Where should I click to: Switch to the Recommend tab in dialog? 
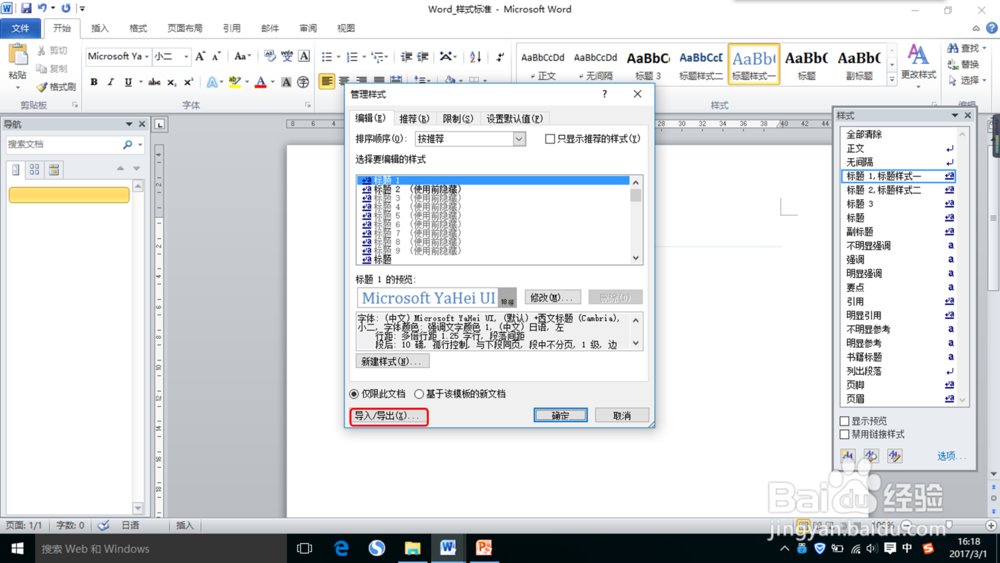coord(413,119)
